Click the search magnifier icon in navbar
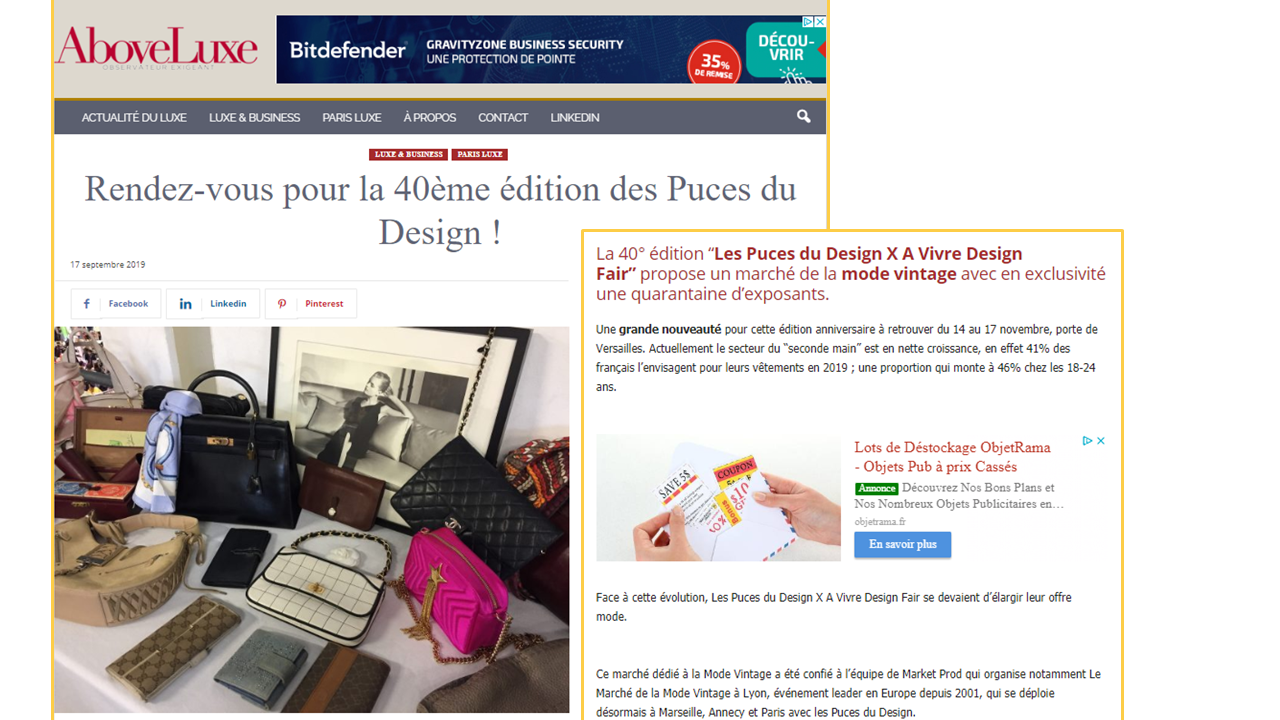Screen dimensions: 1280x720 (803, 117)
